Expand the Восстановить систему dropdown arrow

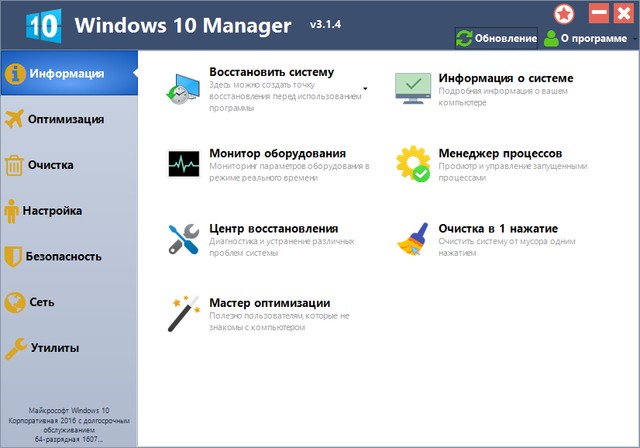[x=365, y=89]
